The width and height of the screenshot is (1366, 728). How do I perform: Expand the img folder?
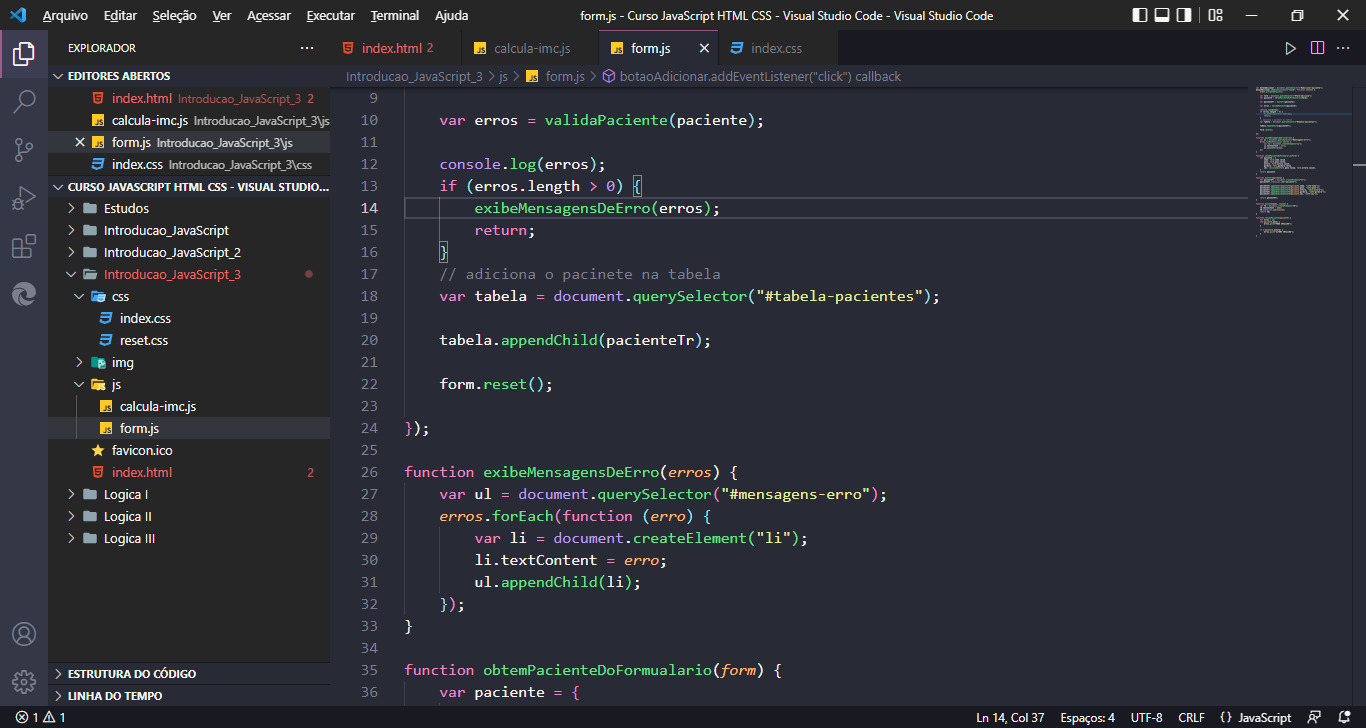point(189,362)
